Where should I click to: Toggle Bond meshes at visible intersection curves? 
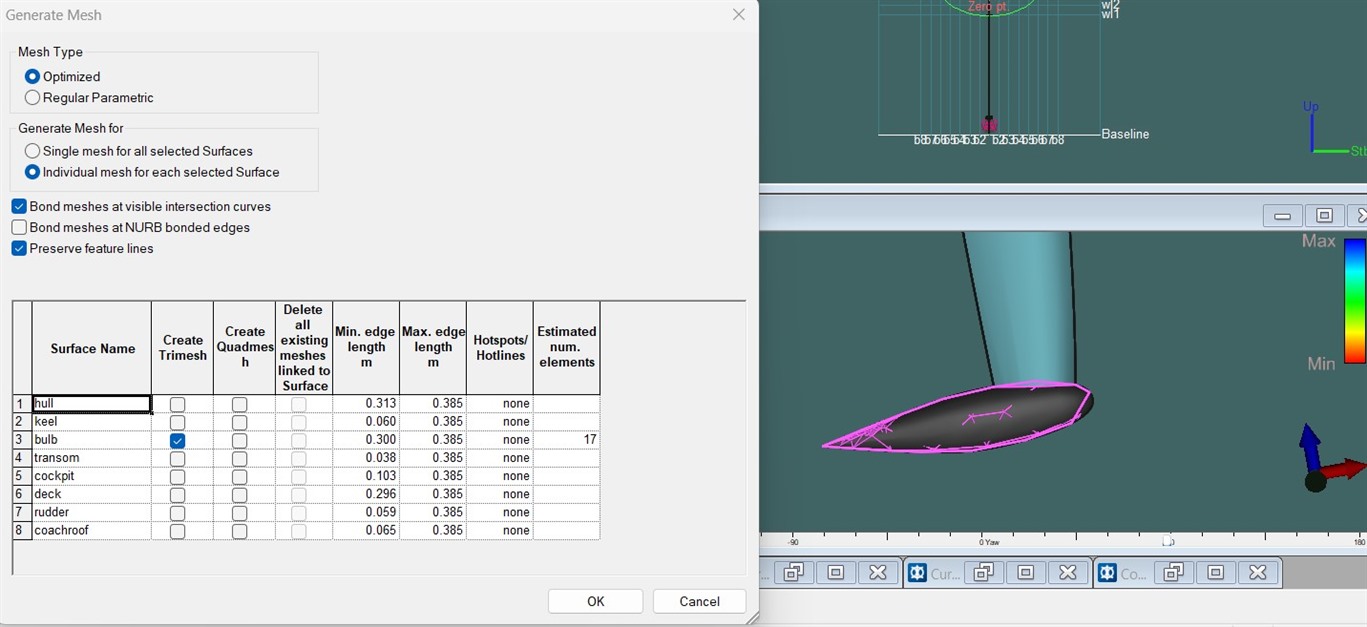[x=19, y=206]
